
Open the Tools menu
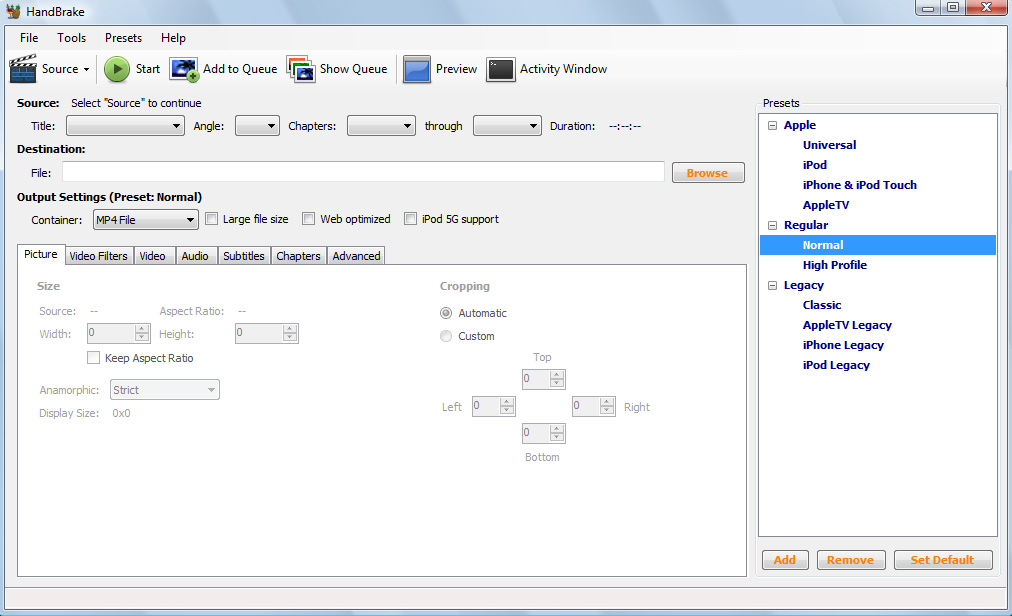point(72,37)
